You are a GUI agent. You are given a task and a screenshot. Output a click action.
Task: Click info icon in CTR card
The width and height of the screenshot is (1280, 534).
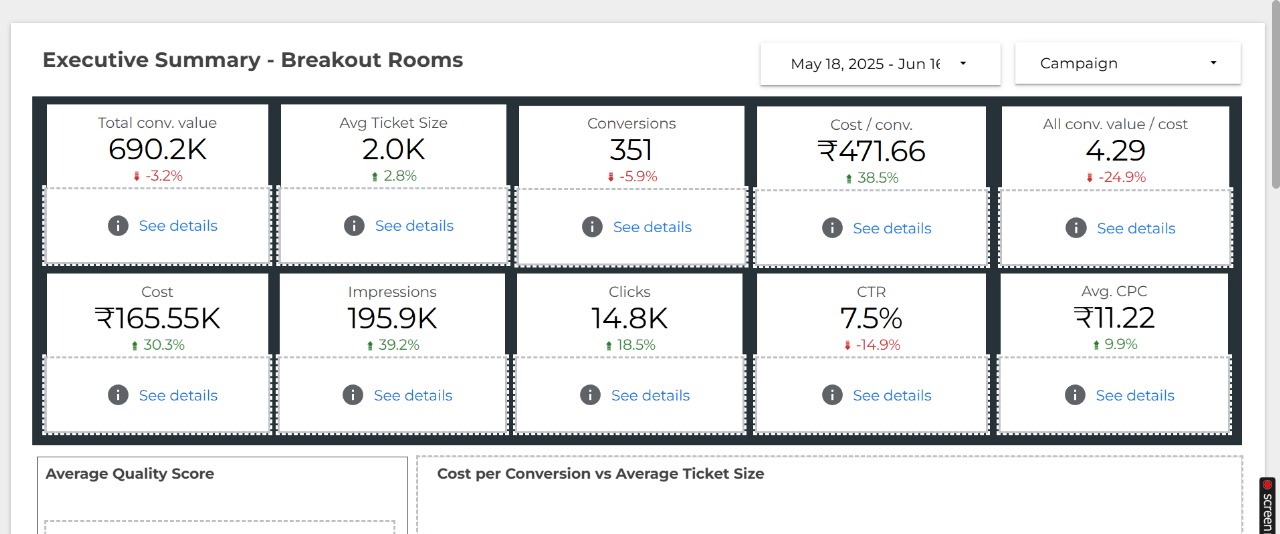pos(832,395)
